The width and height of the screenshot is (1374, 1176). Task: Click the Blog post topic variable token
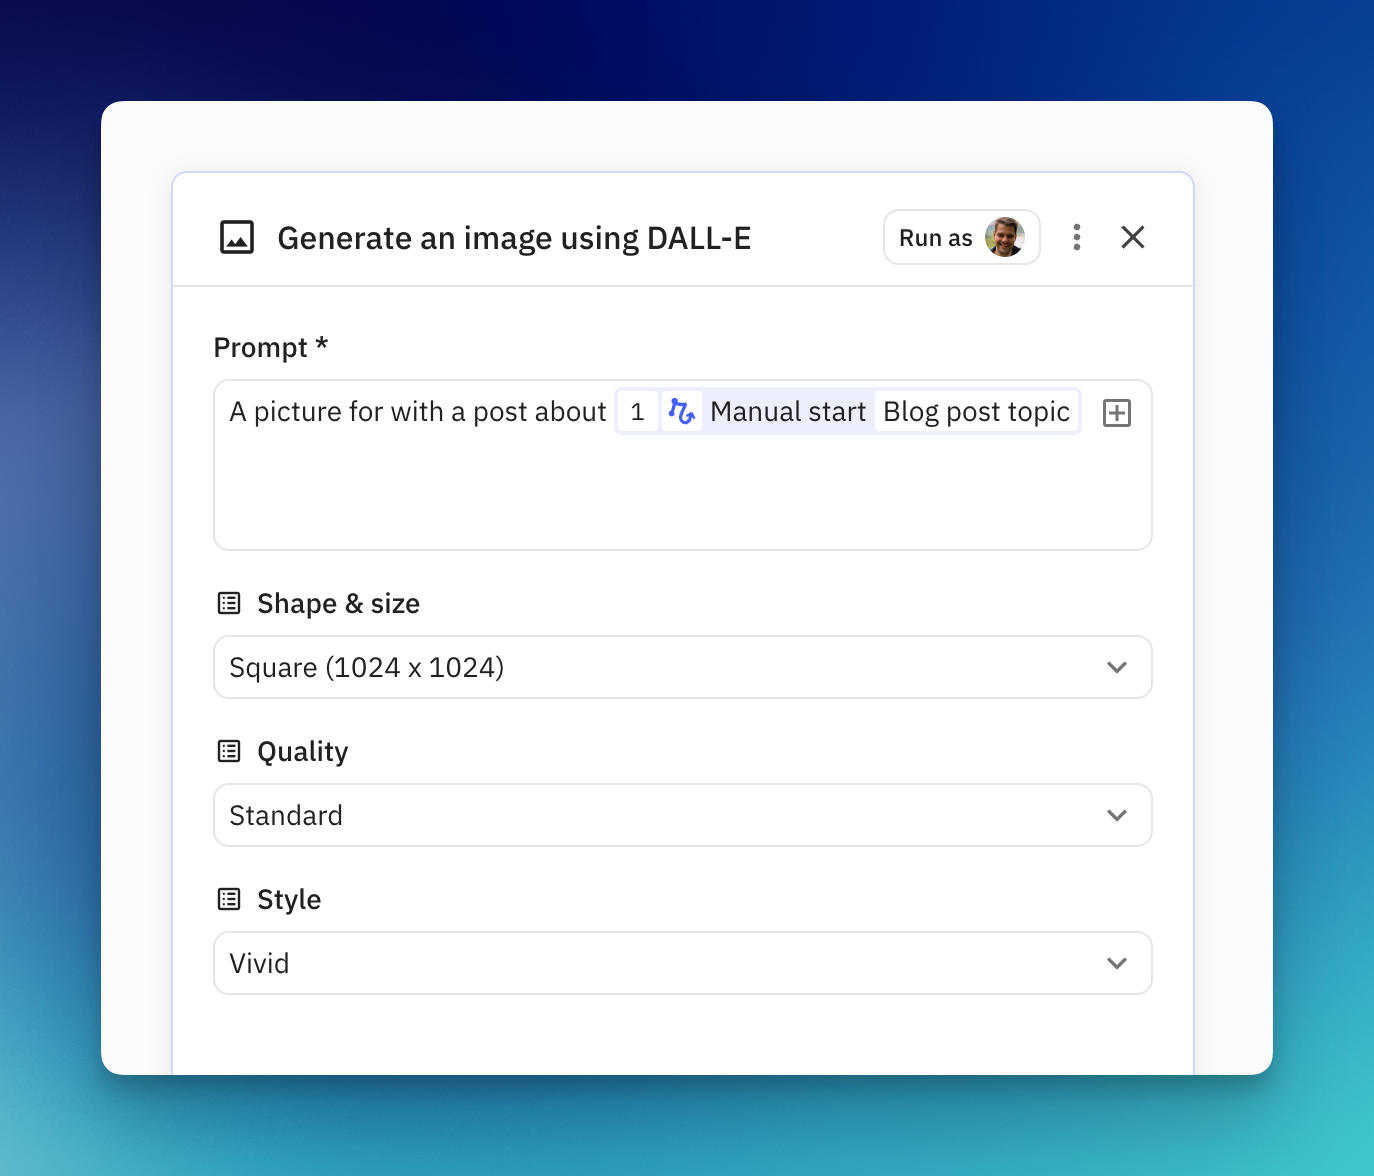coord(977,412)
